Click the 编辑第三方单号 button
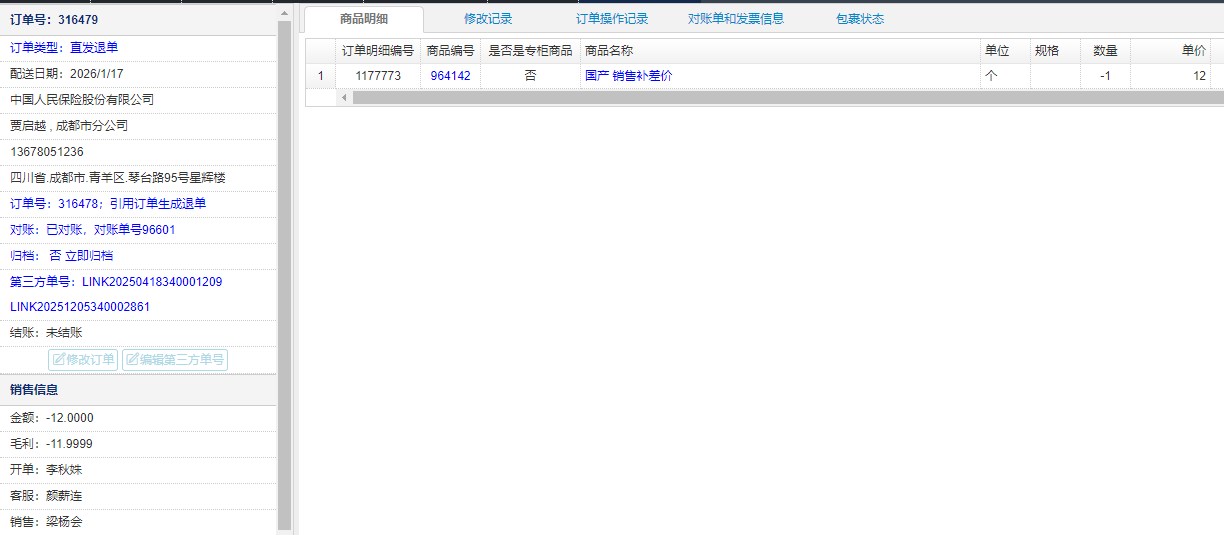Viewport: 1224px width, 535px height. [175, 360]
